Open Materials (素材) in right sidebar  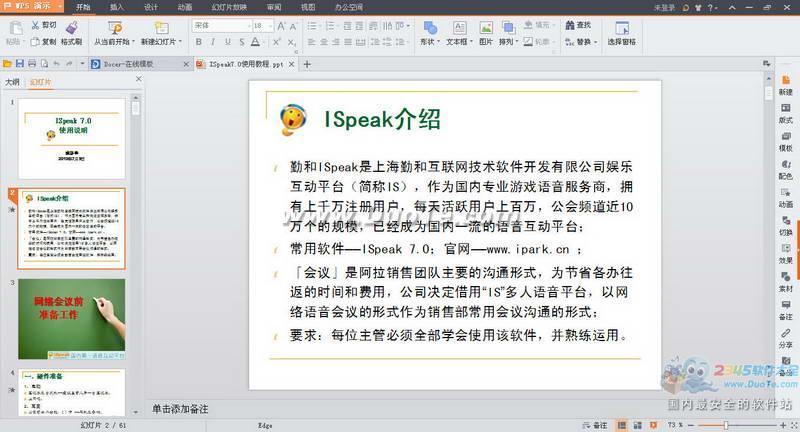(786, 282)
